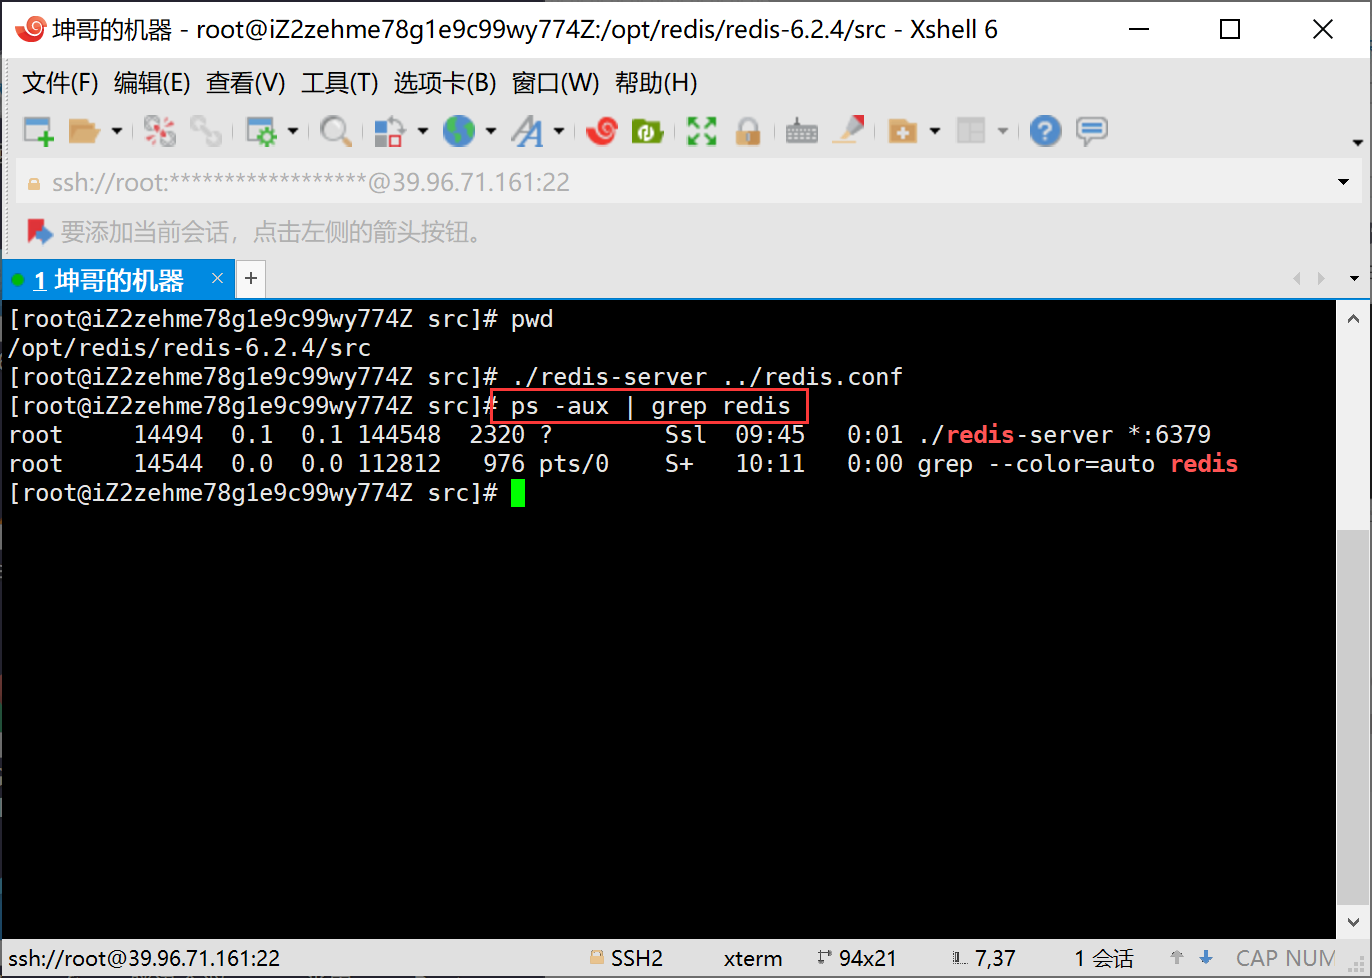Image resolution: width=1372 pixels, height=978 pixels.
Task: Click the speech bubble feedback icon
Action: [1091, 131]
